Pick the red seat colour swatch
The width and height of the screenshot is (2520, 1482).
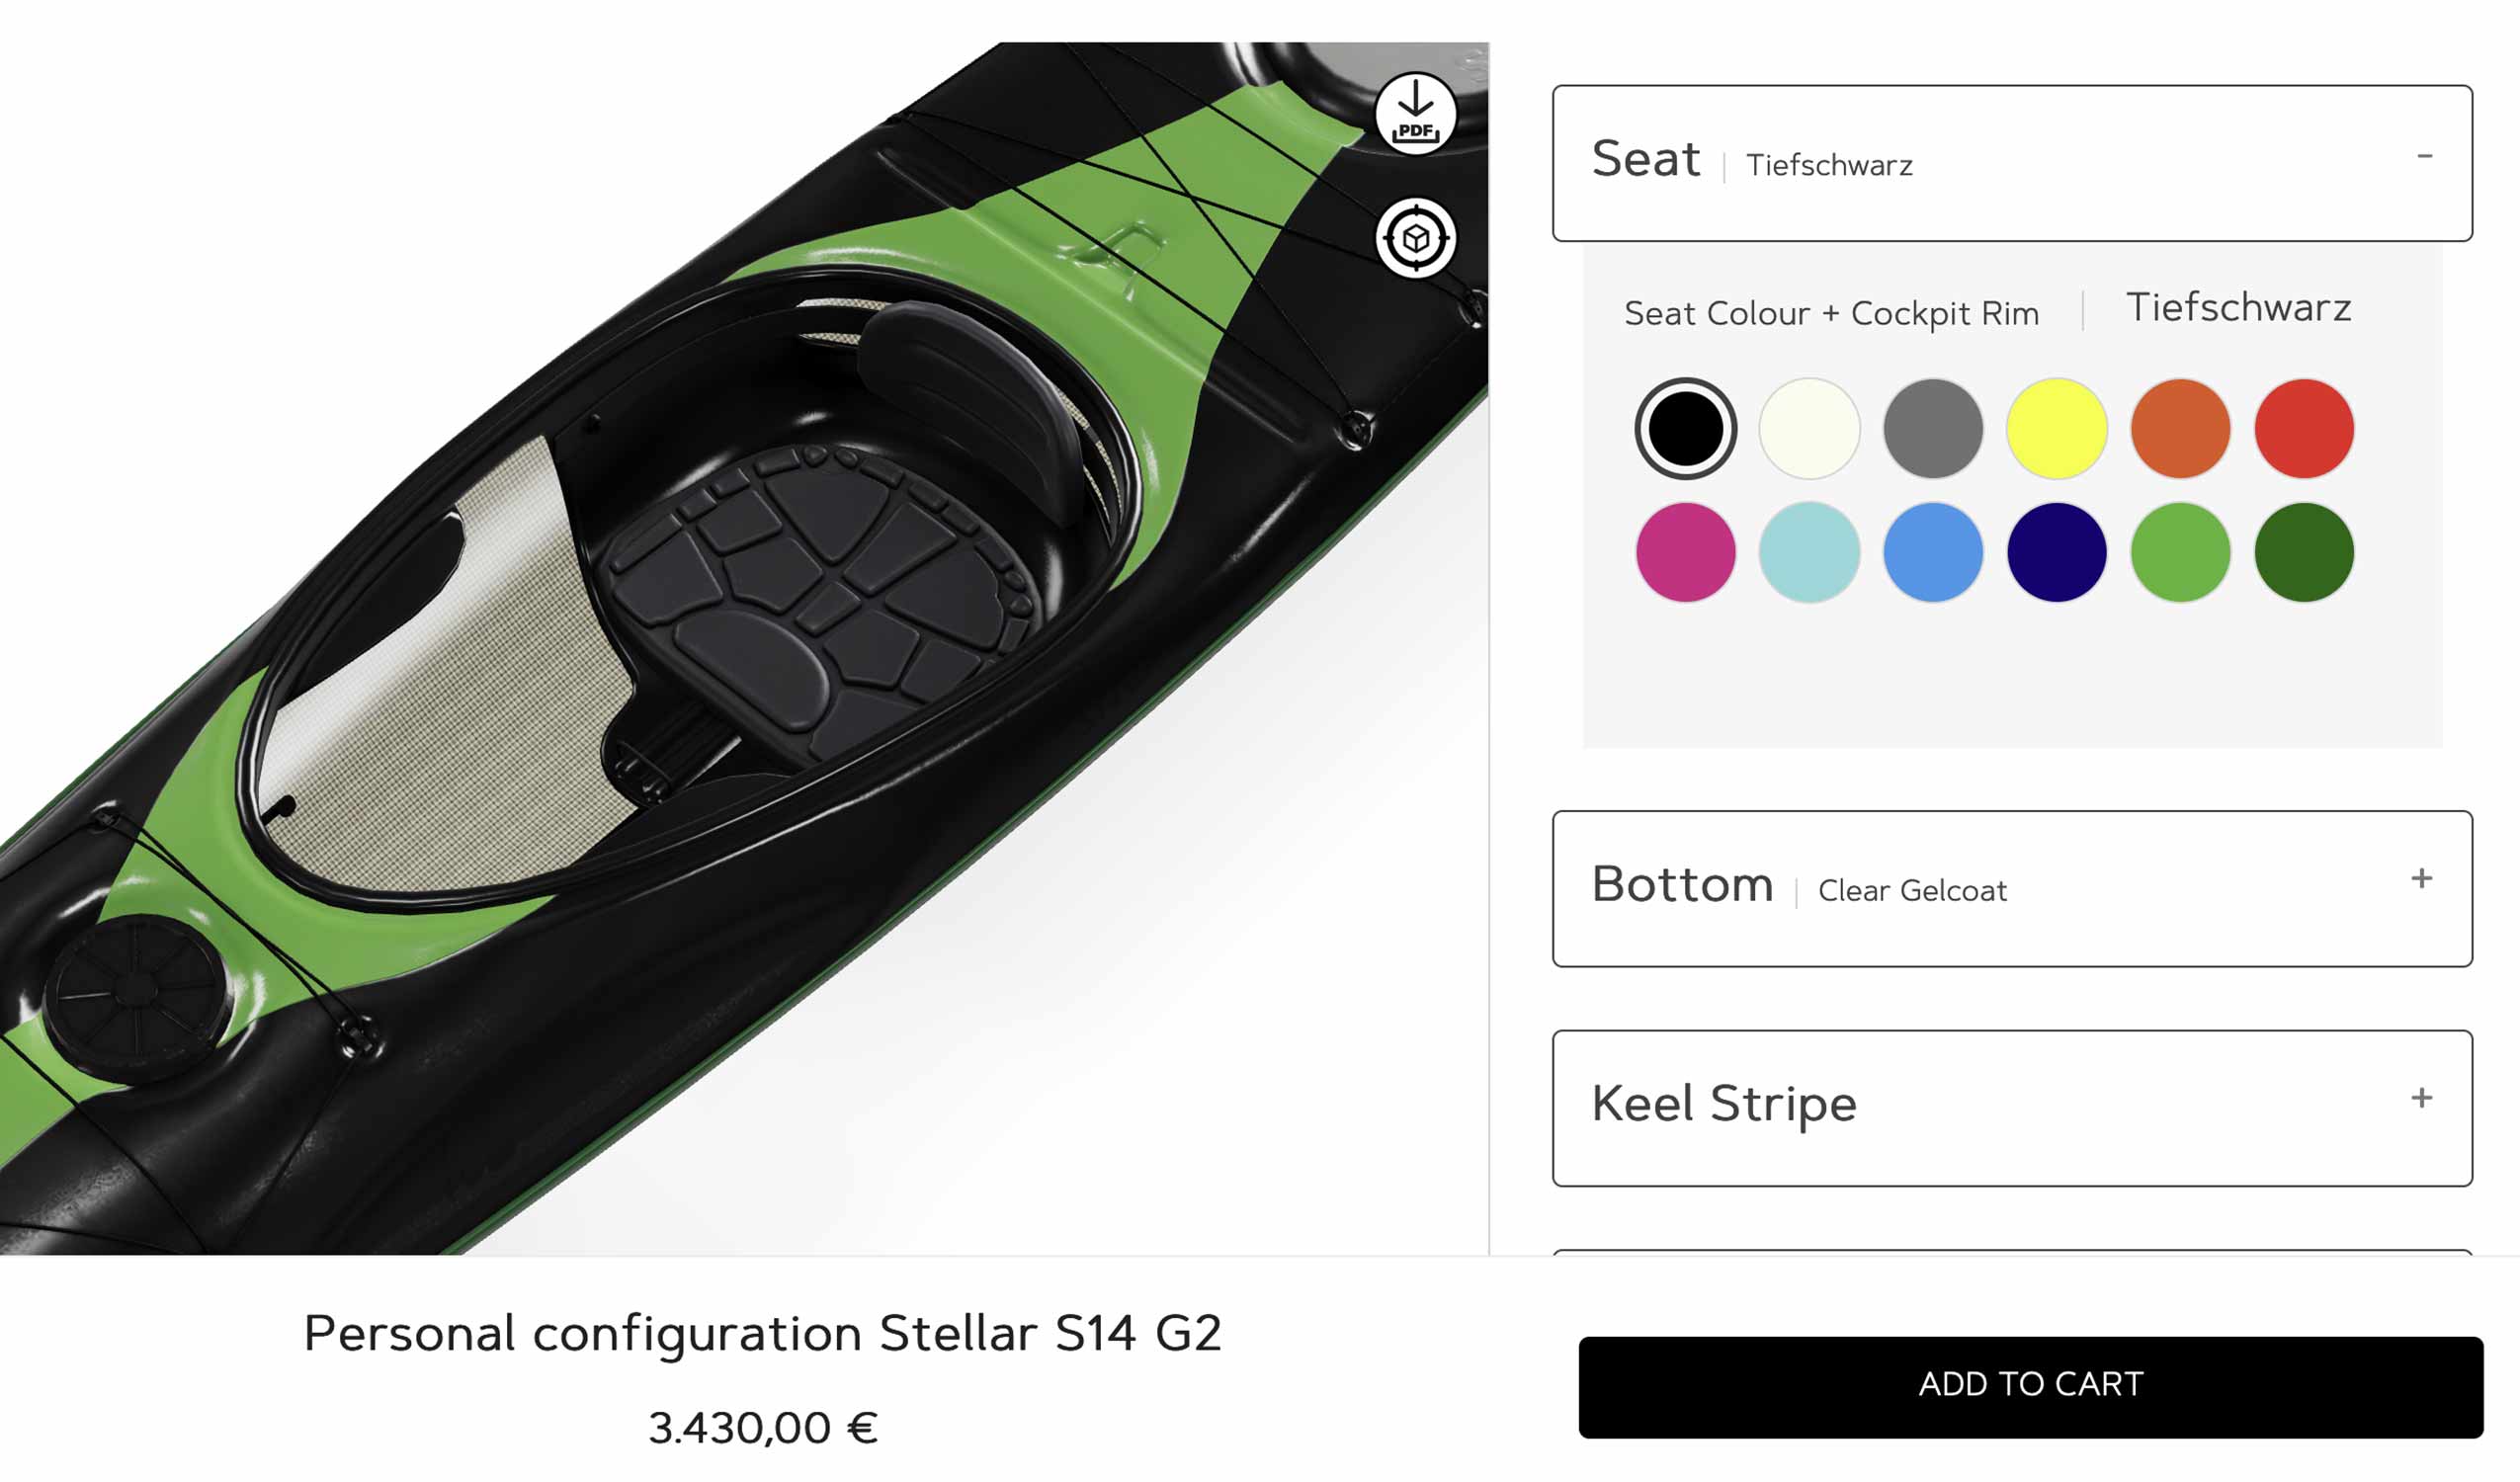(2304, 428)
